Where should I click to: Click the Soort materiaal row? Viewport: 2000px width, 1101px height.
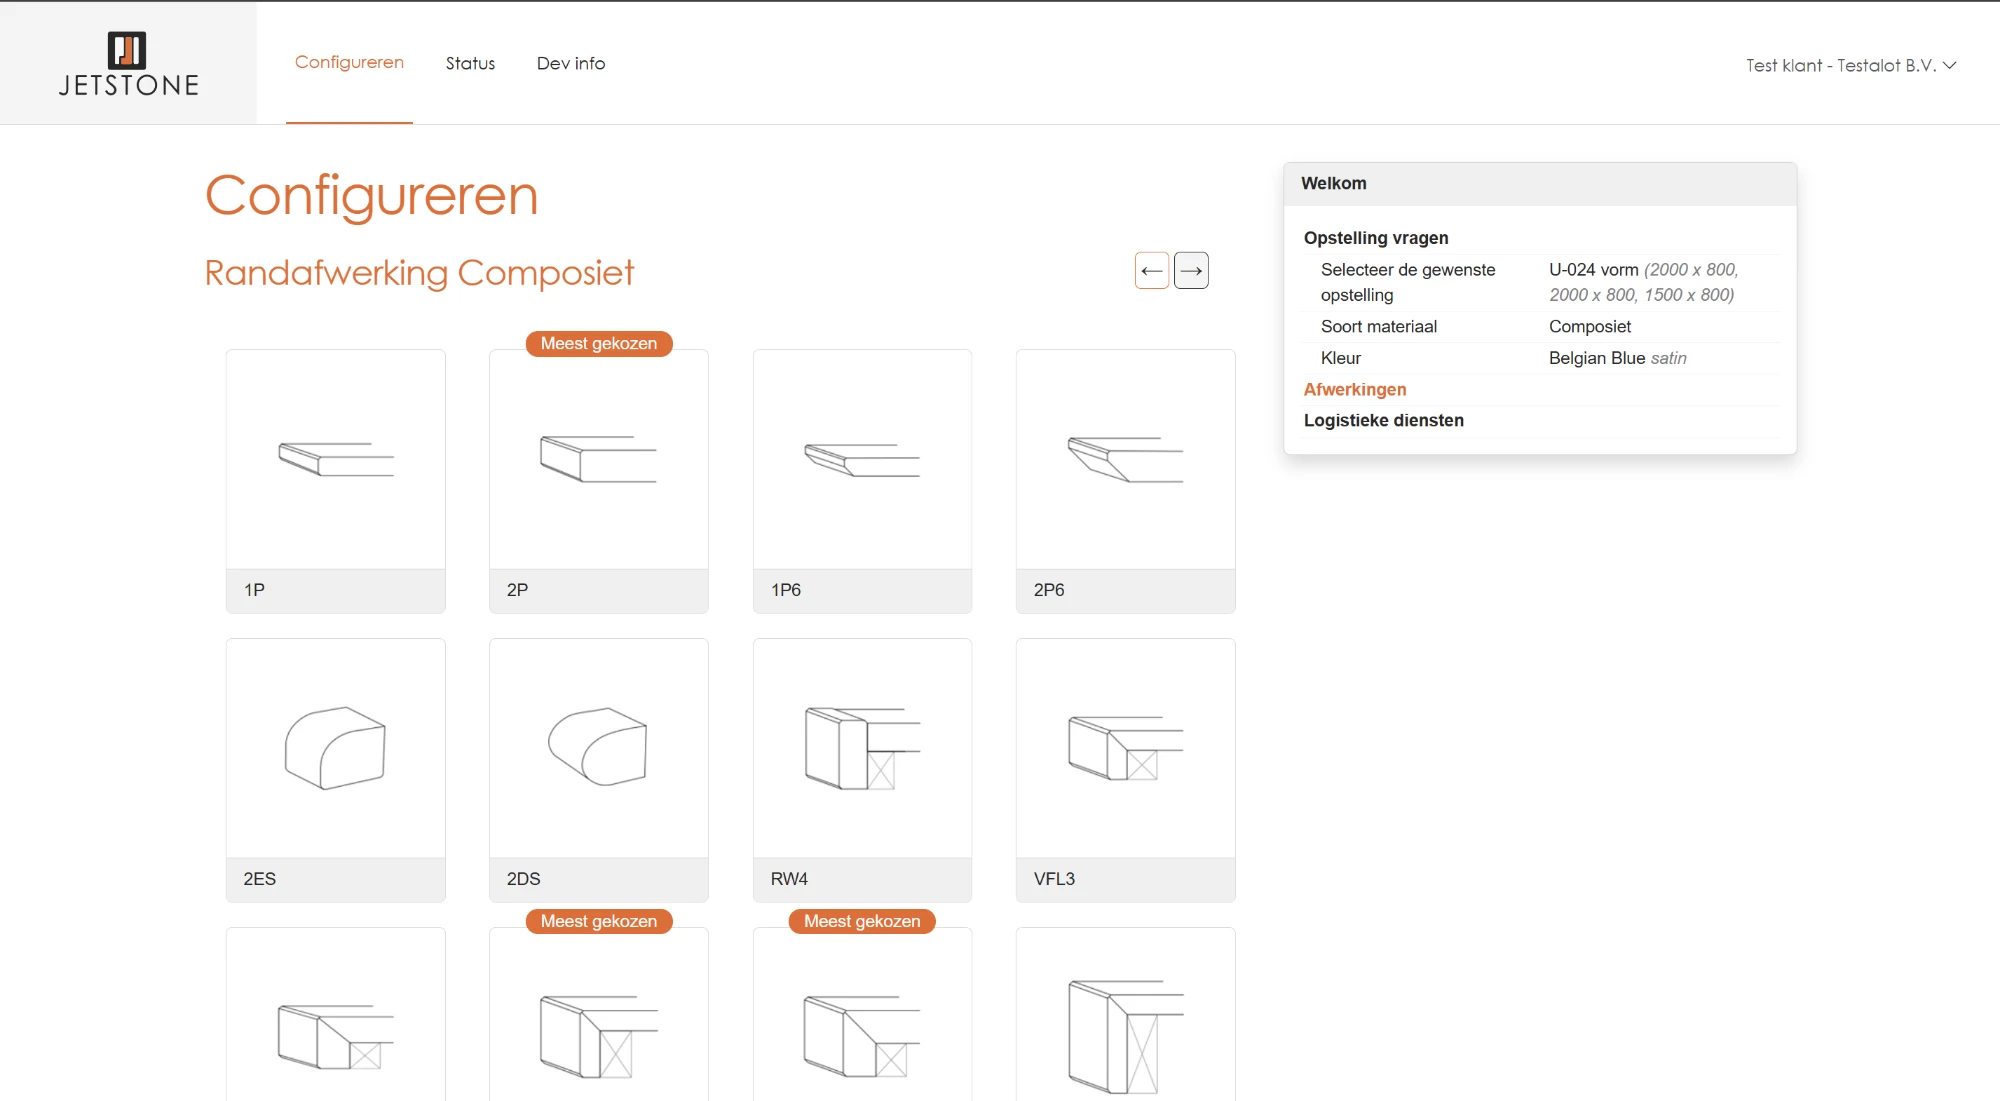(1540, 326)
